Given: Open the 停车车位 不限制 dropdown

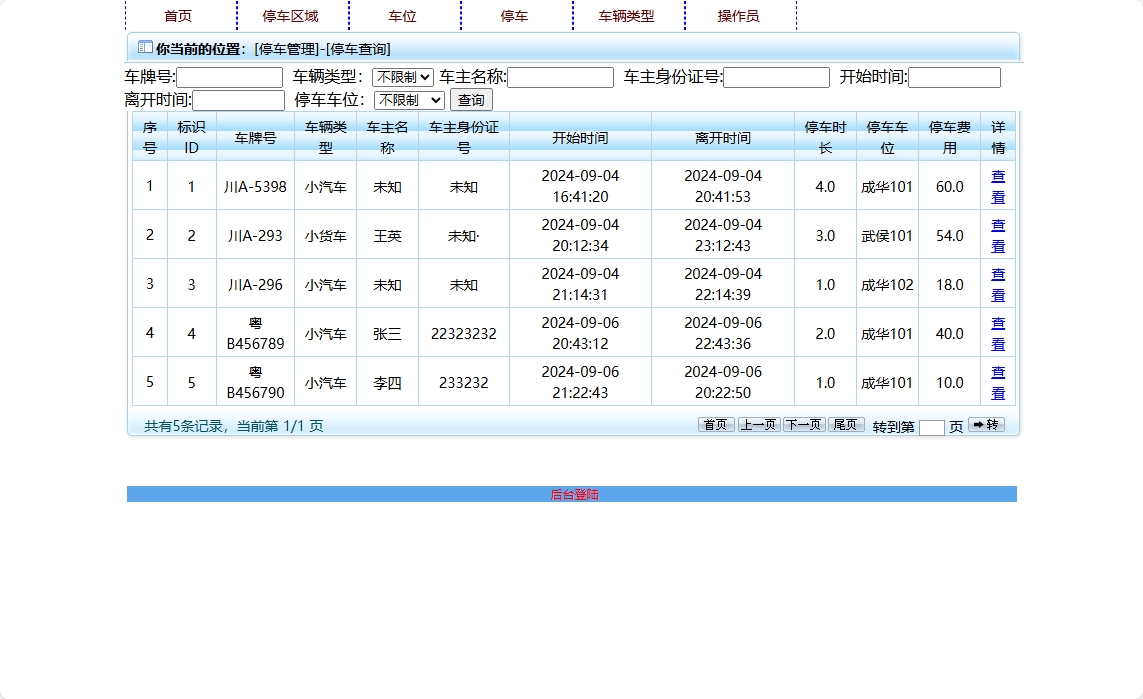Looking at the screenshot, I should (407, 99).
